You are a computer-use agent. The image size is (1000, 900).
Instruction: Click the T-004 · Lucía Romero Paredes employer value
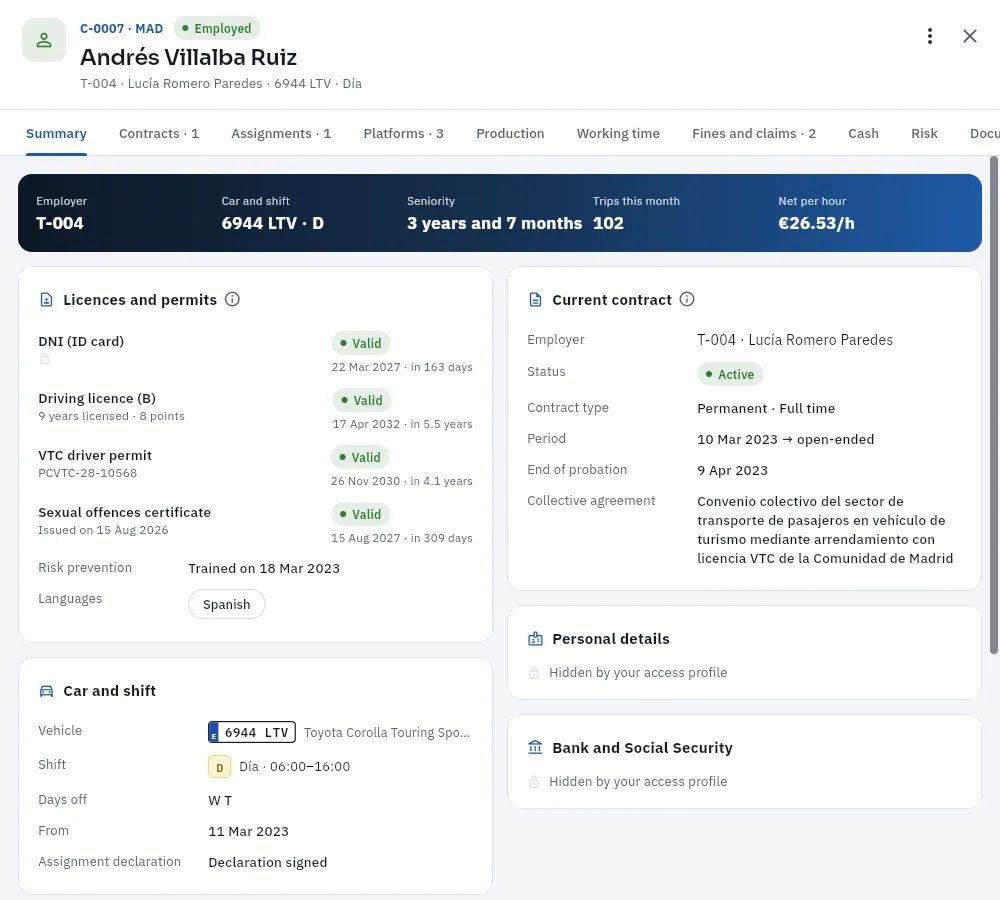point(795,340)
